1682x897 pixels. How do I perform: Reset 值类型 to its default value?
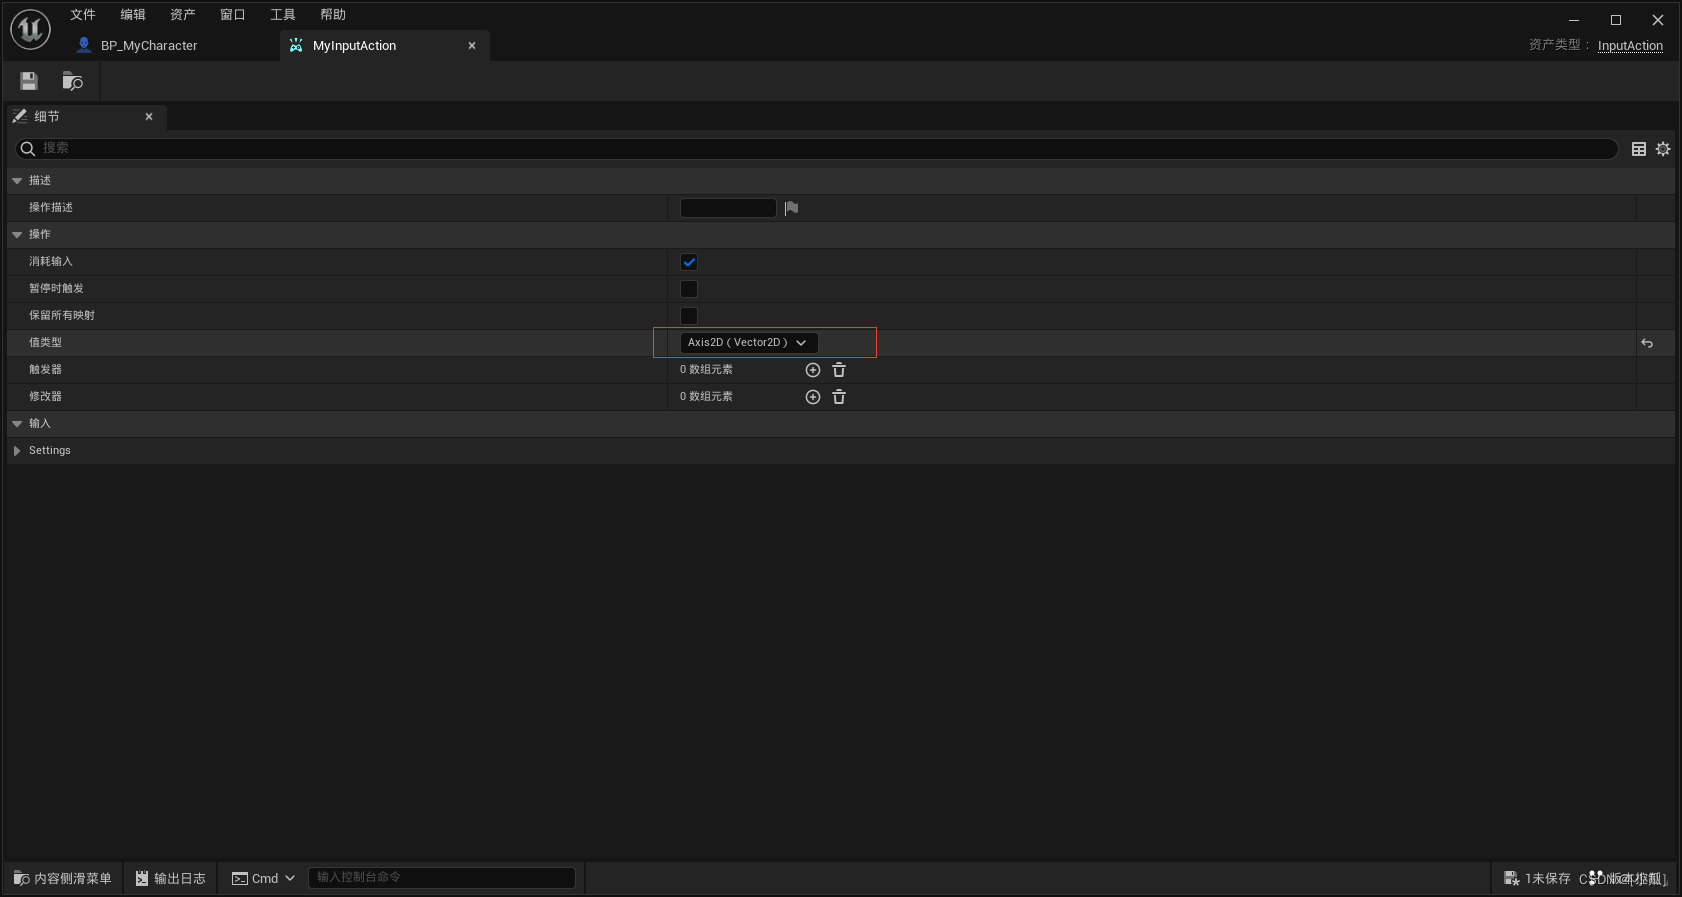1647,343
